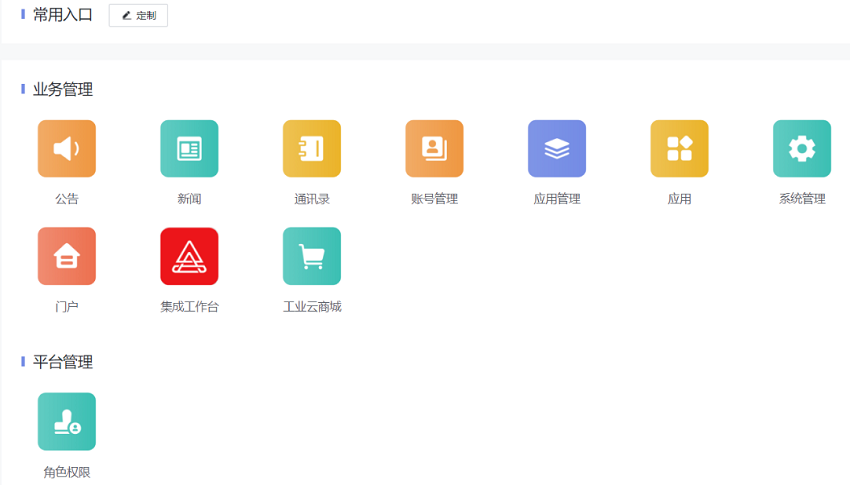Launch the red 集成工作台 triangle icon
850x485 pixels.
pyautogui.click(x=189, y=256)
